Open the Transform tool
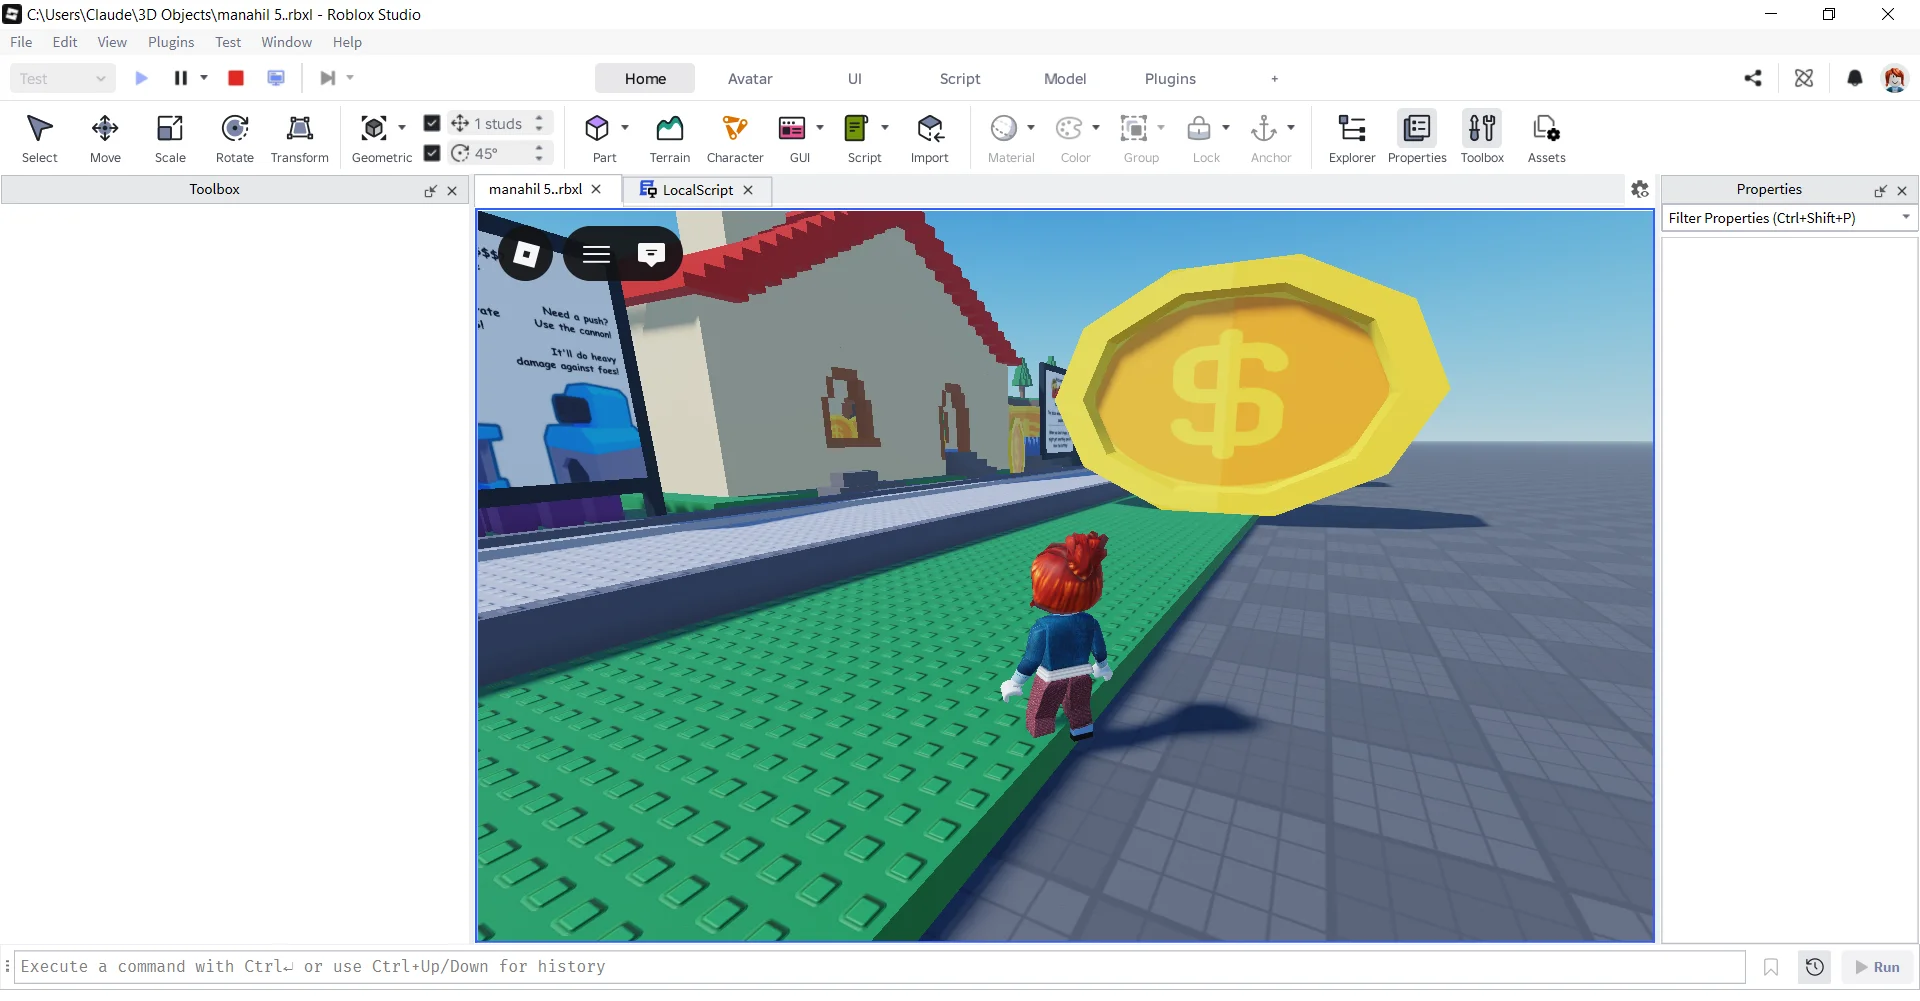1920x1001 pixels. coord(299,138)
